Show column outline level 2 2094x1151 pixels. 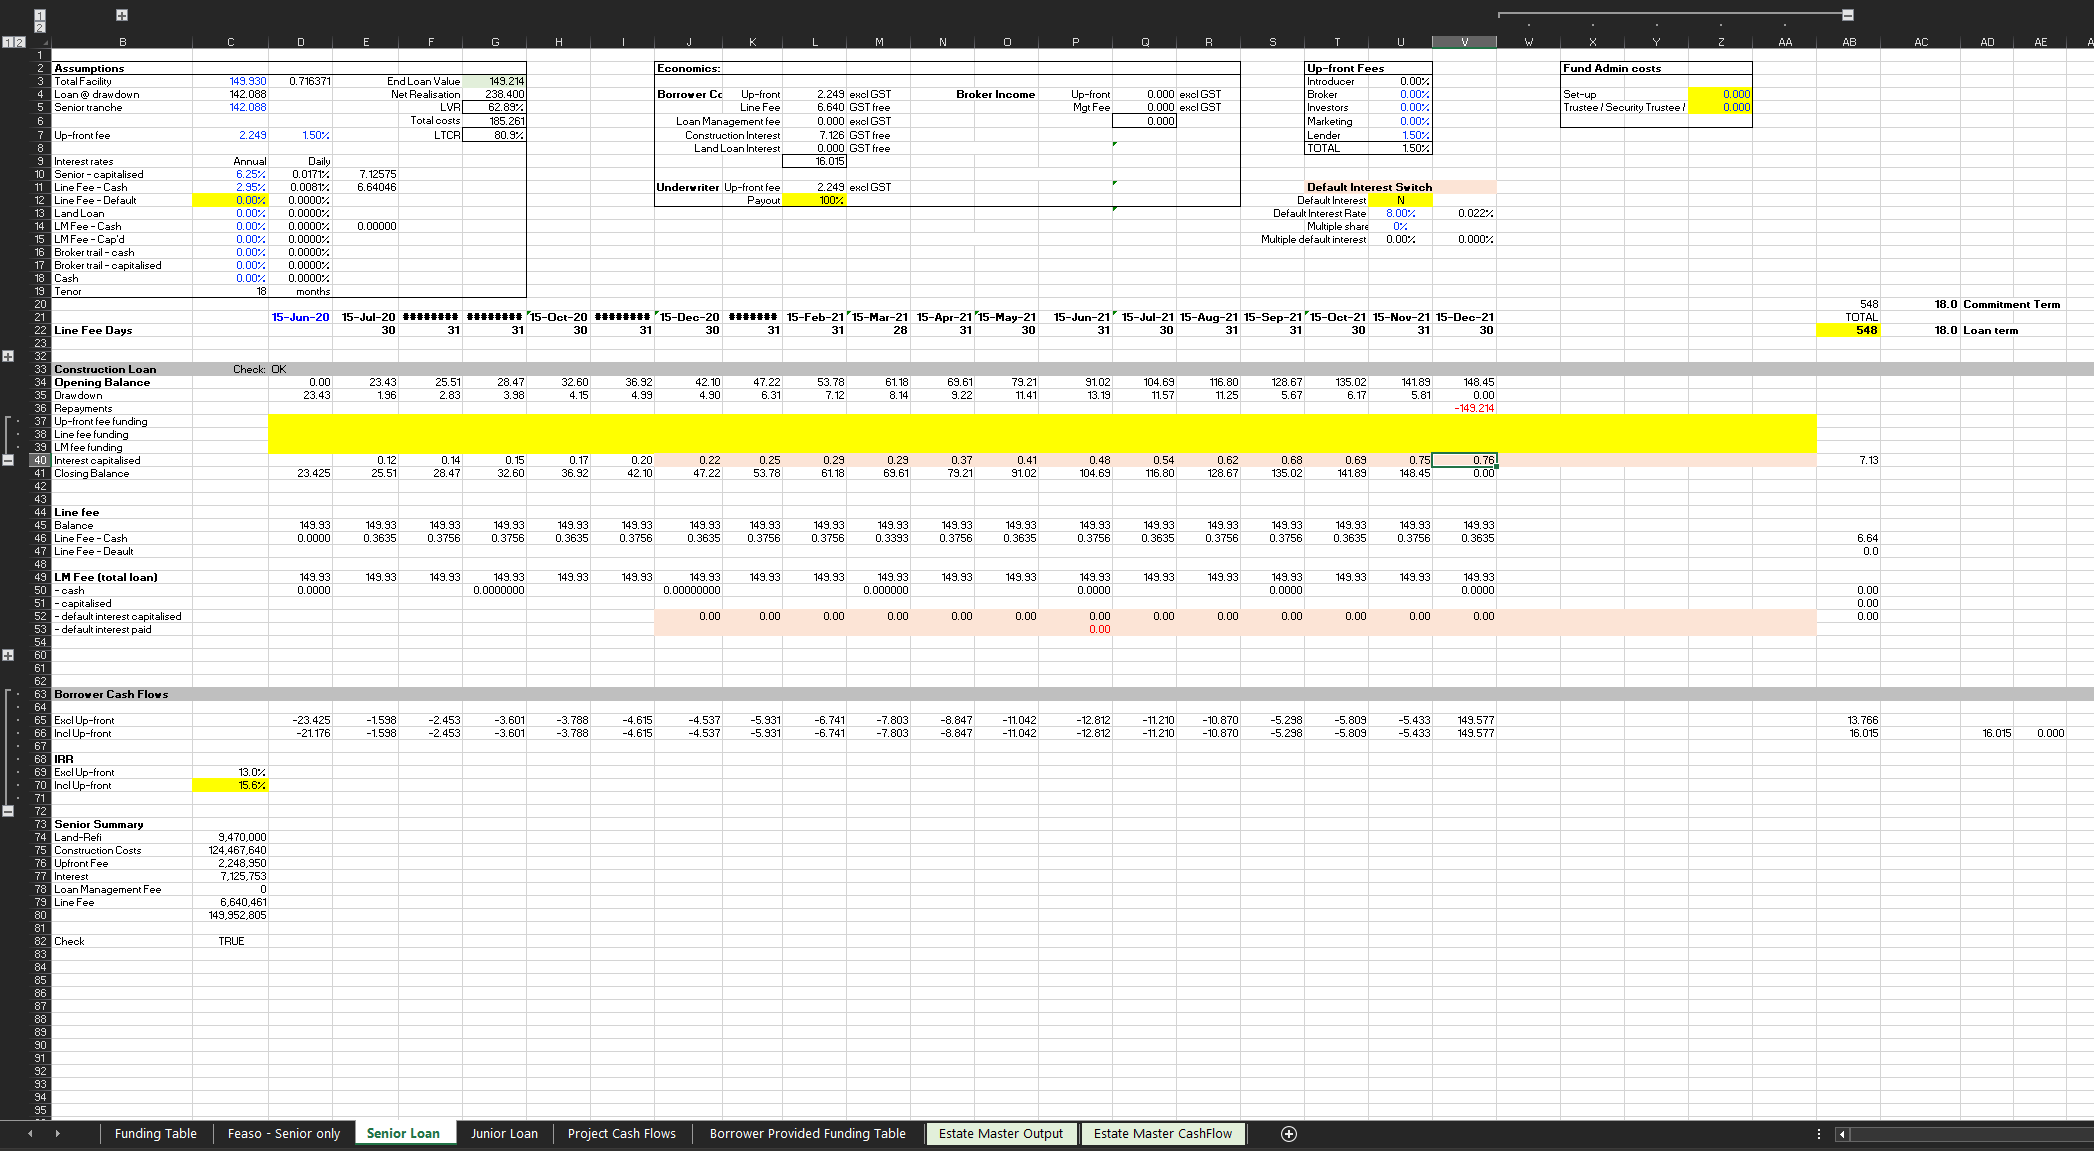40,27
